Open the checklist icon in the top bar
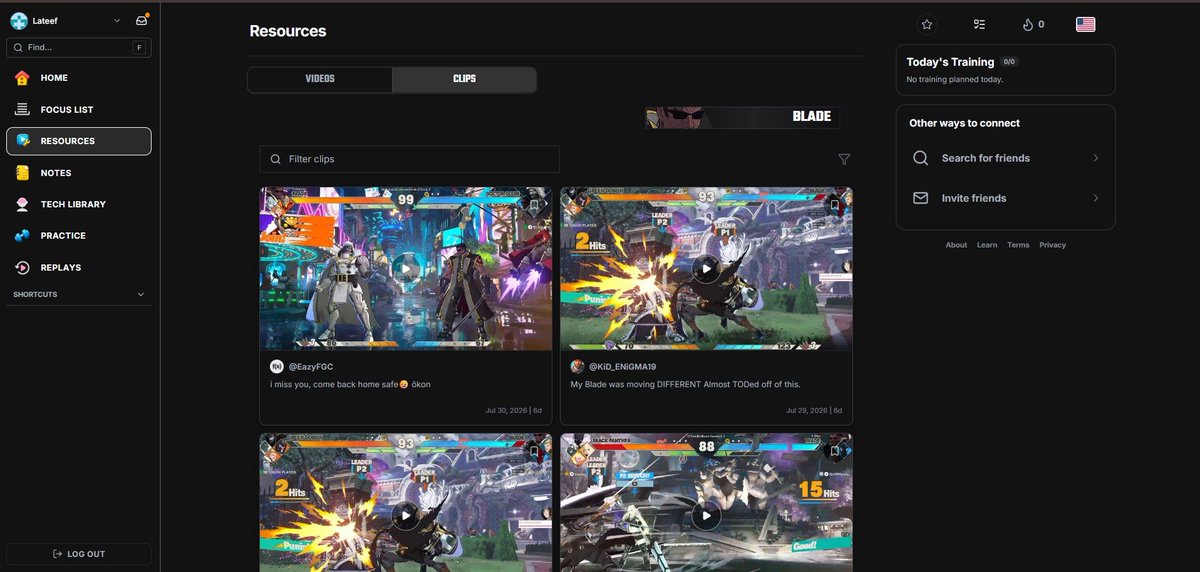Viewport: 1200px width, 572px height. point(979,24)
